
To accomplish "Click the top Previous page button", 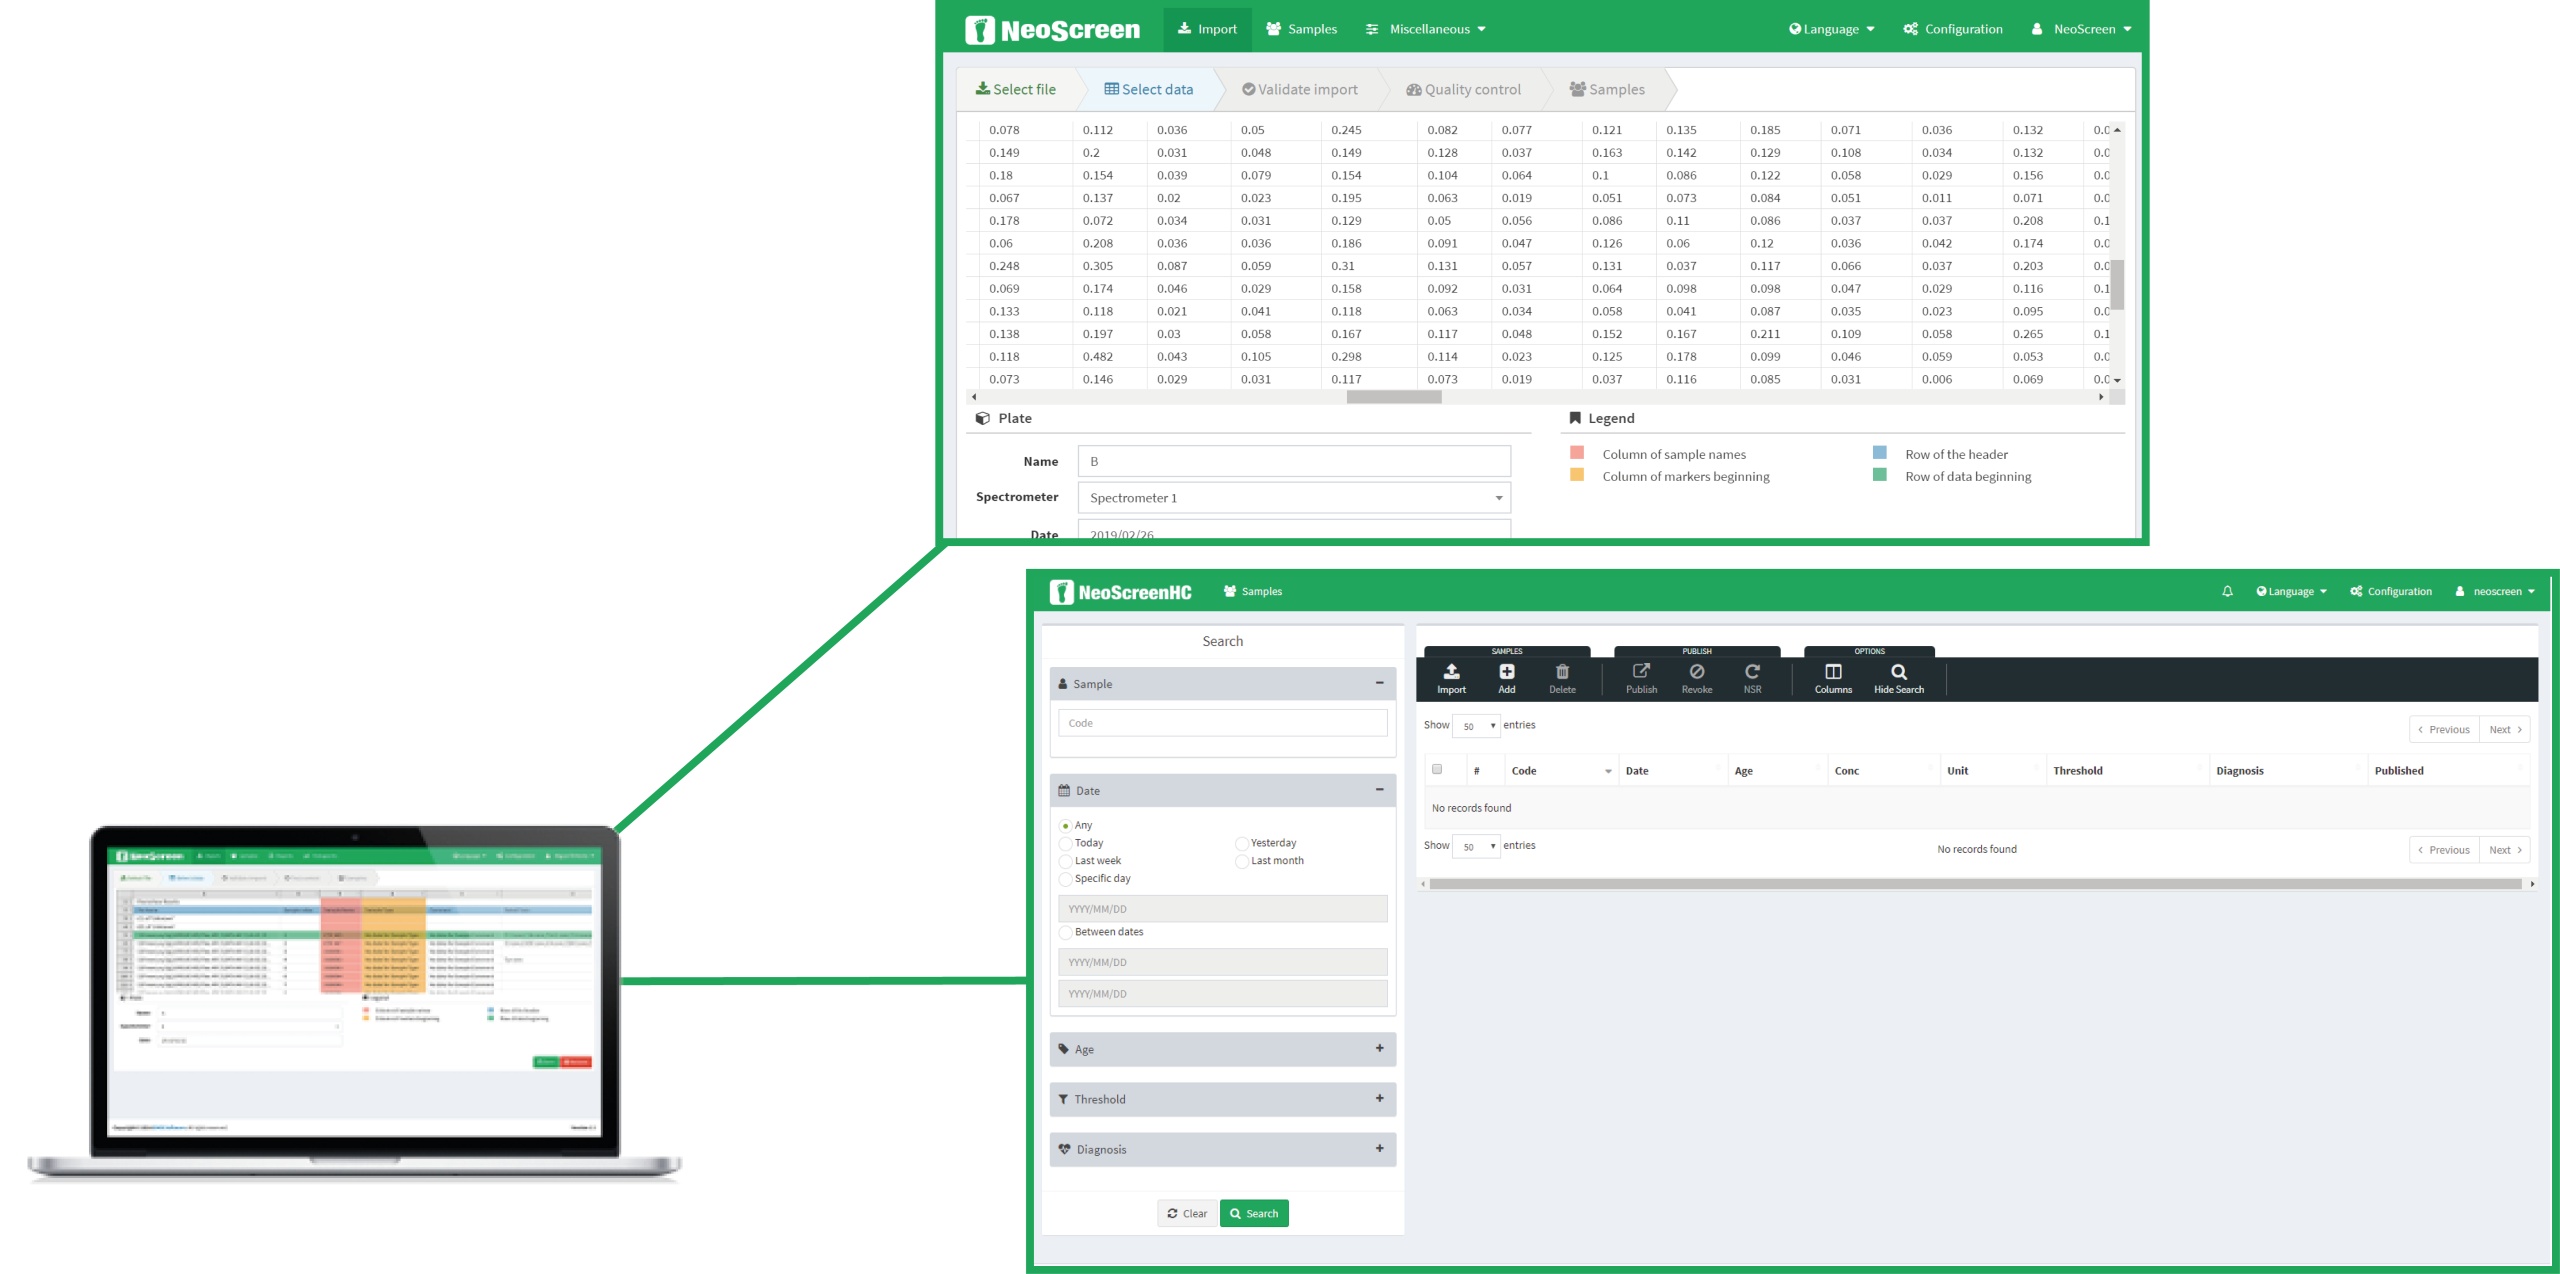I will (2444, 729).
